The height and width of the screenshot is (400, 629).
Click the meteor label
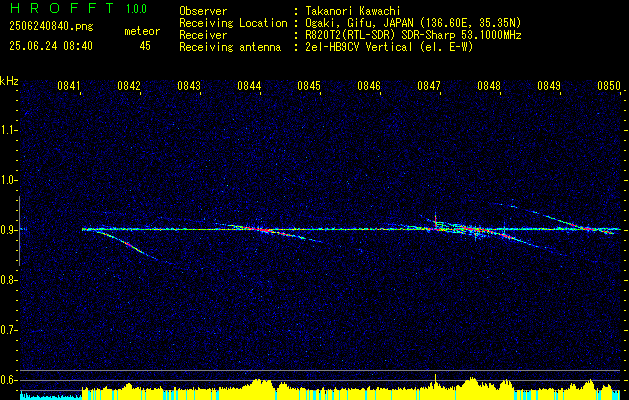pyautogui.click(x=142, y=31)
